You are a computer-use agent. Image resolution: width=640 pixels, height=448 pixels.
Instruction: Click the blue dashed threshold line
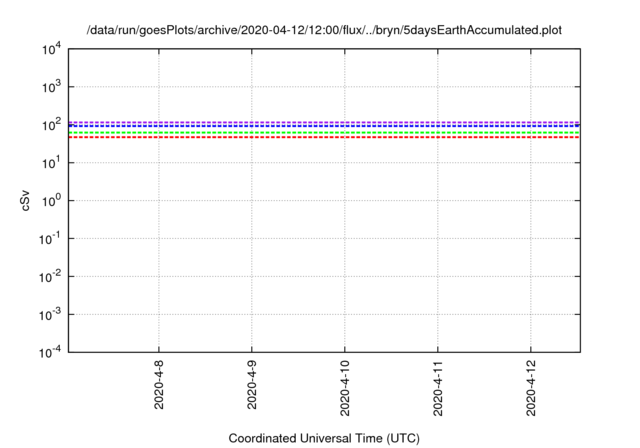coord(324,126)
